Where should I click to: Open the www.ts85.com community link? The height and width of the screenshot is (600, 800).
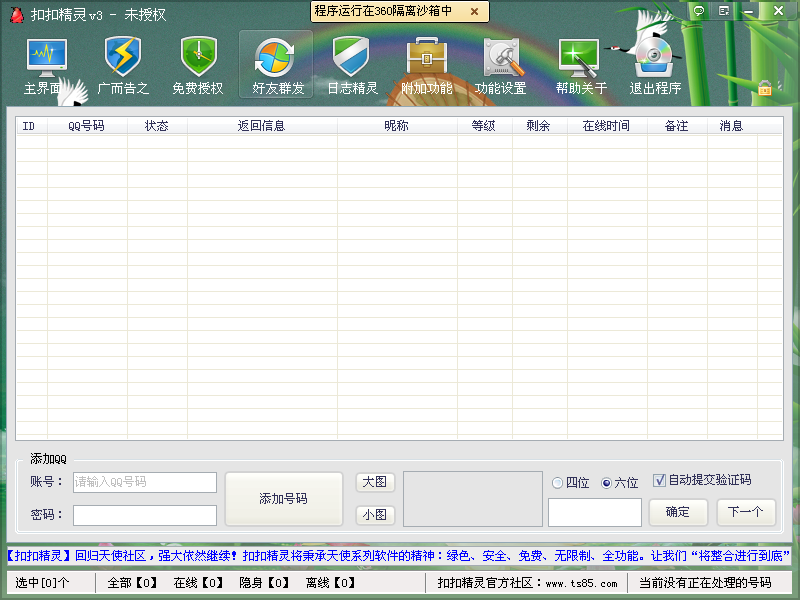coord(581,583)
